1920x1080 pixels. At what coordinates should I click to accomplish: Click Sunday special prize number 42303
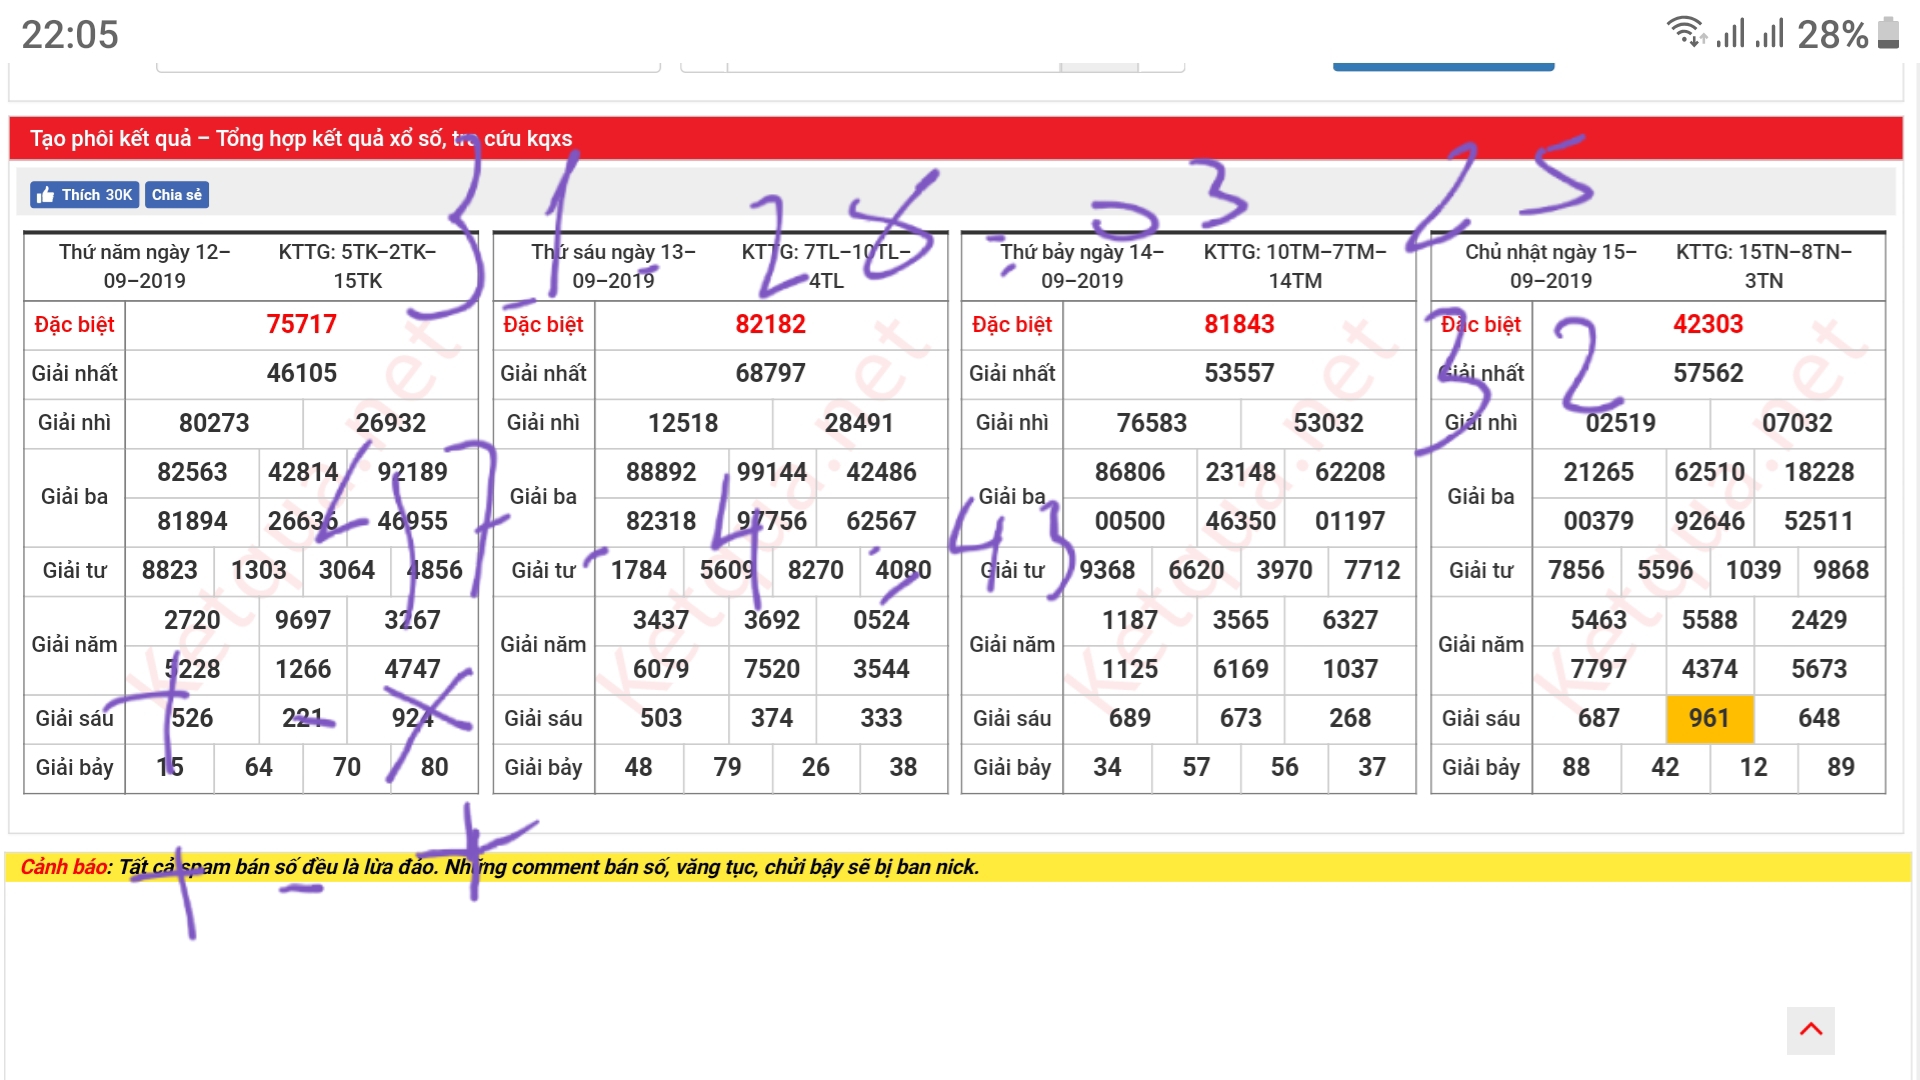tap(1707, 324)
